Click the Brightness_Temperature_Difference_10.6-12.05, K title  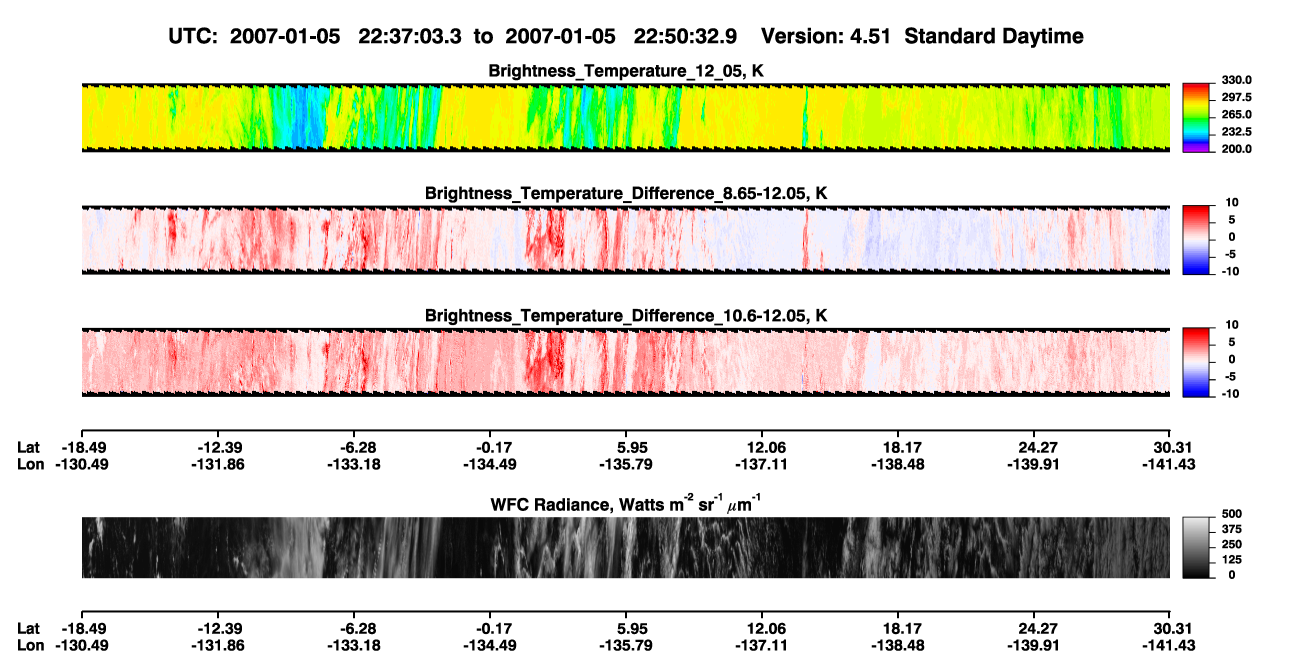(626, 316)
